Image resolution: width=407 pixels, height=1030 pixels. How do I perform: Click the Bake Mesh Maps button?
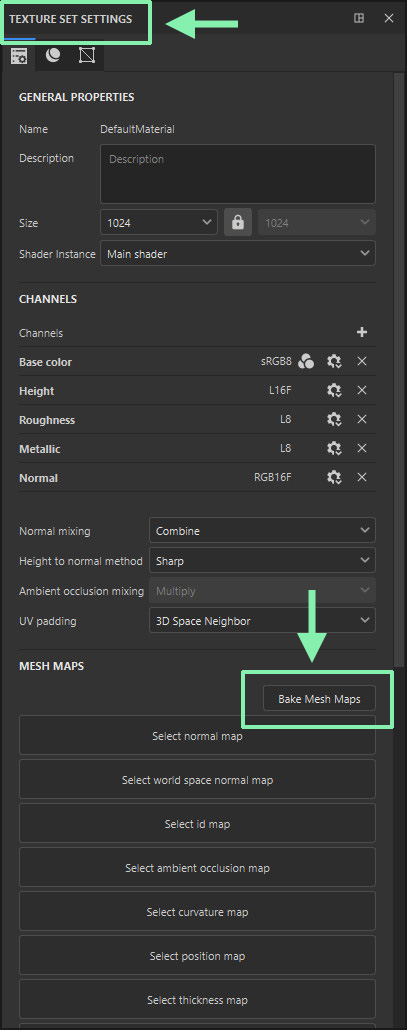tap(319, 699)
